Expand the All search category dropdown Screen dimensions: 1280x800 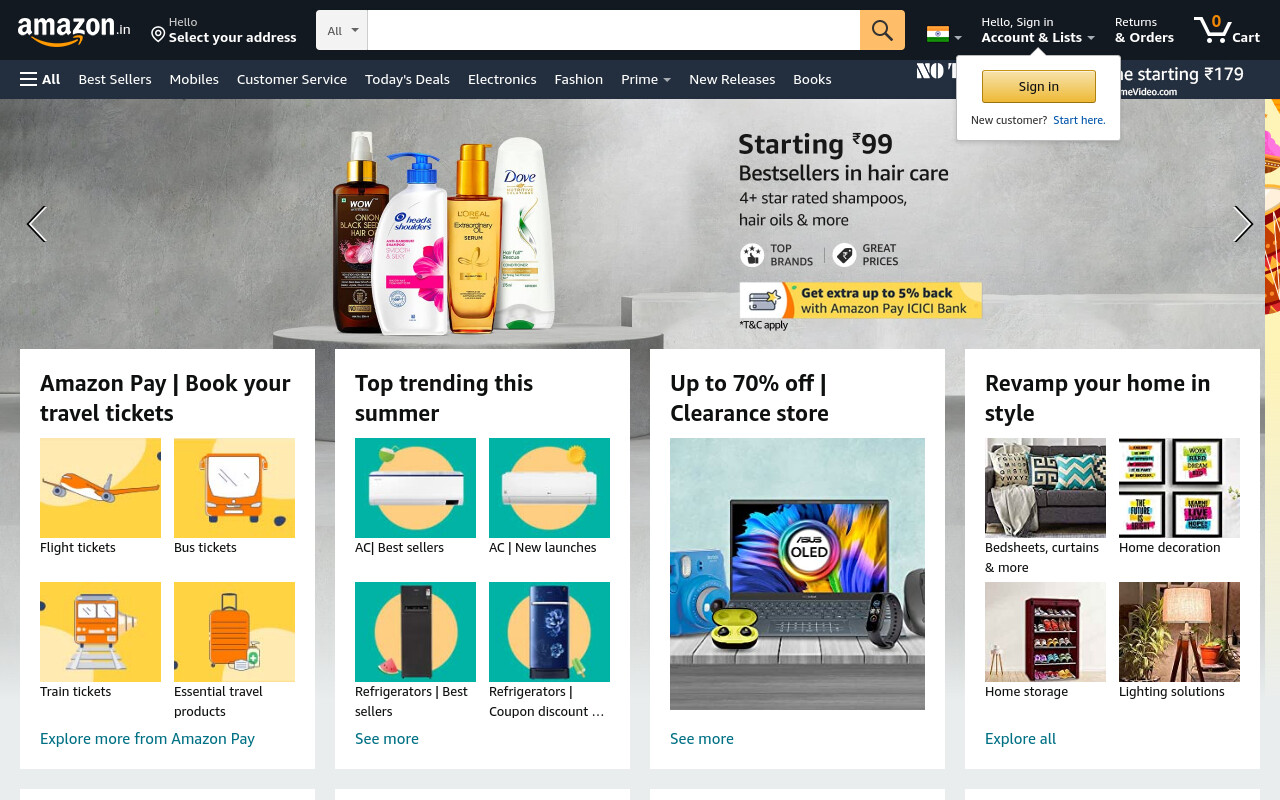click(342, 30)
